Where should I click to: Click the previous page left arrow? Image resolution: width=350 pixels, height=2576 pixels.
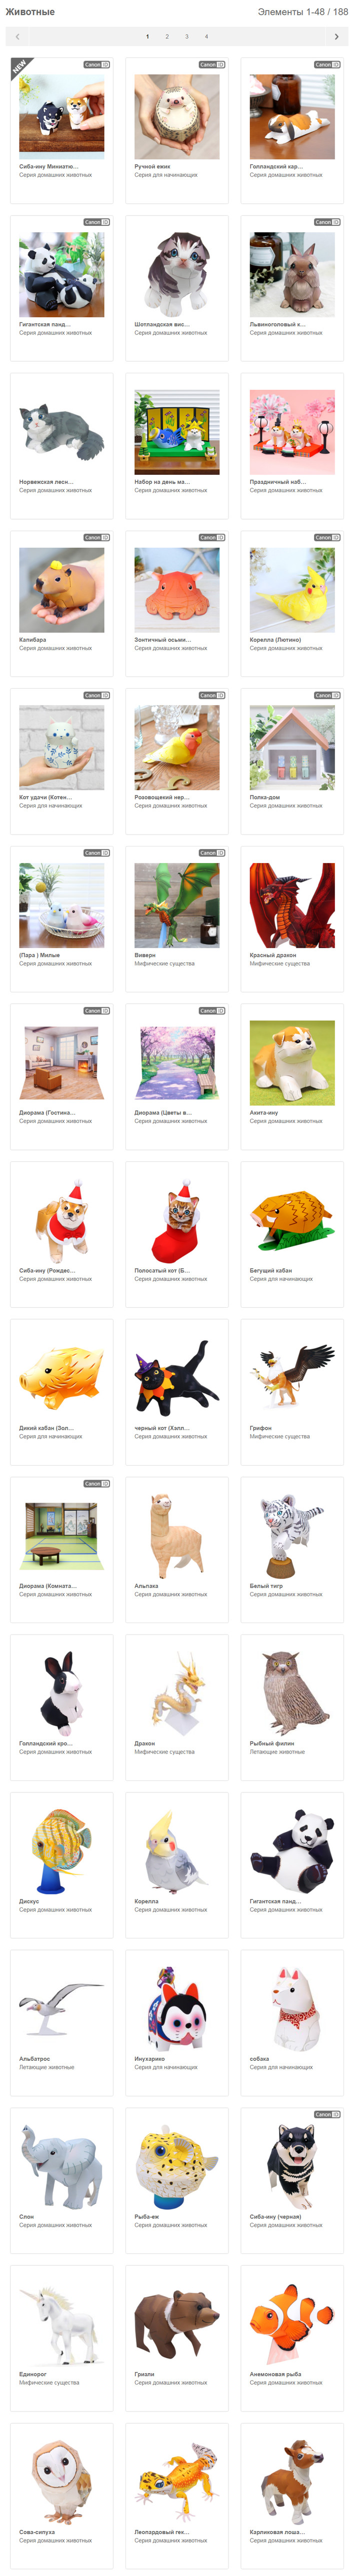point(18,36)
